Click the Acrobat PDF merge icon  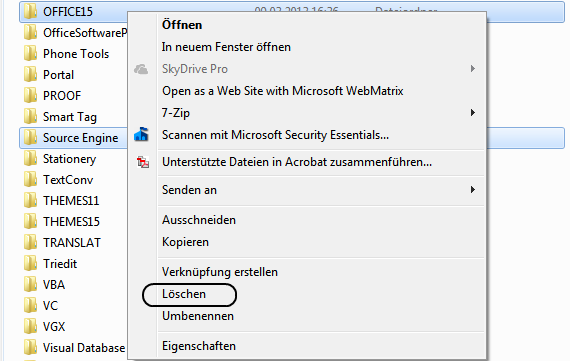click(143, 162)
